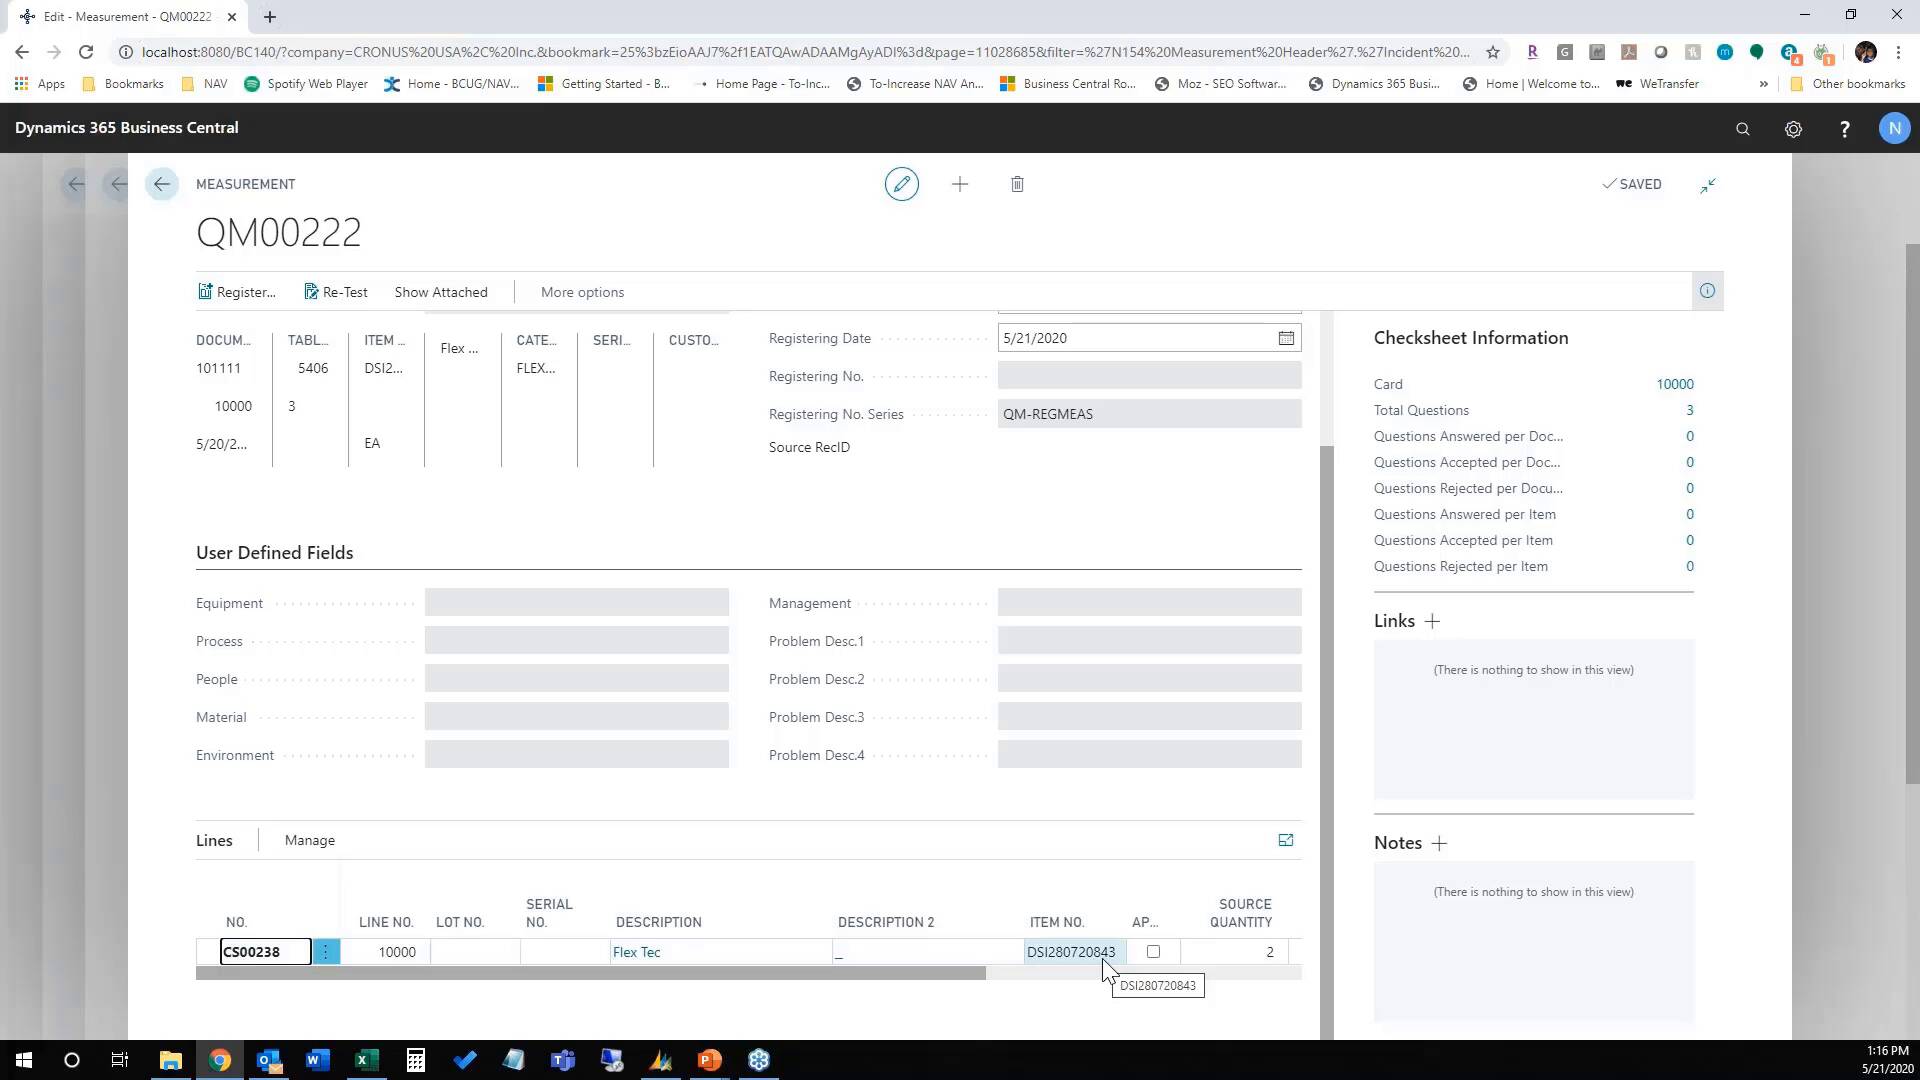This screenshot has width=1920, height=1080.
Task: Click the back arrow next to MEASUREMENT
Action: pyautogui.click(x=162, y=184)
